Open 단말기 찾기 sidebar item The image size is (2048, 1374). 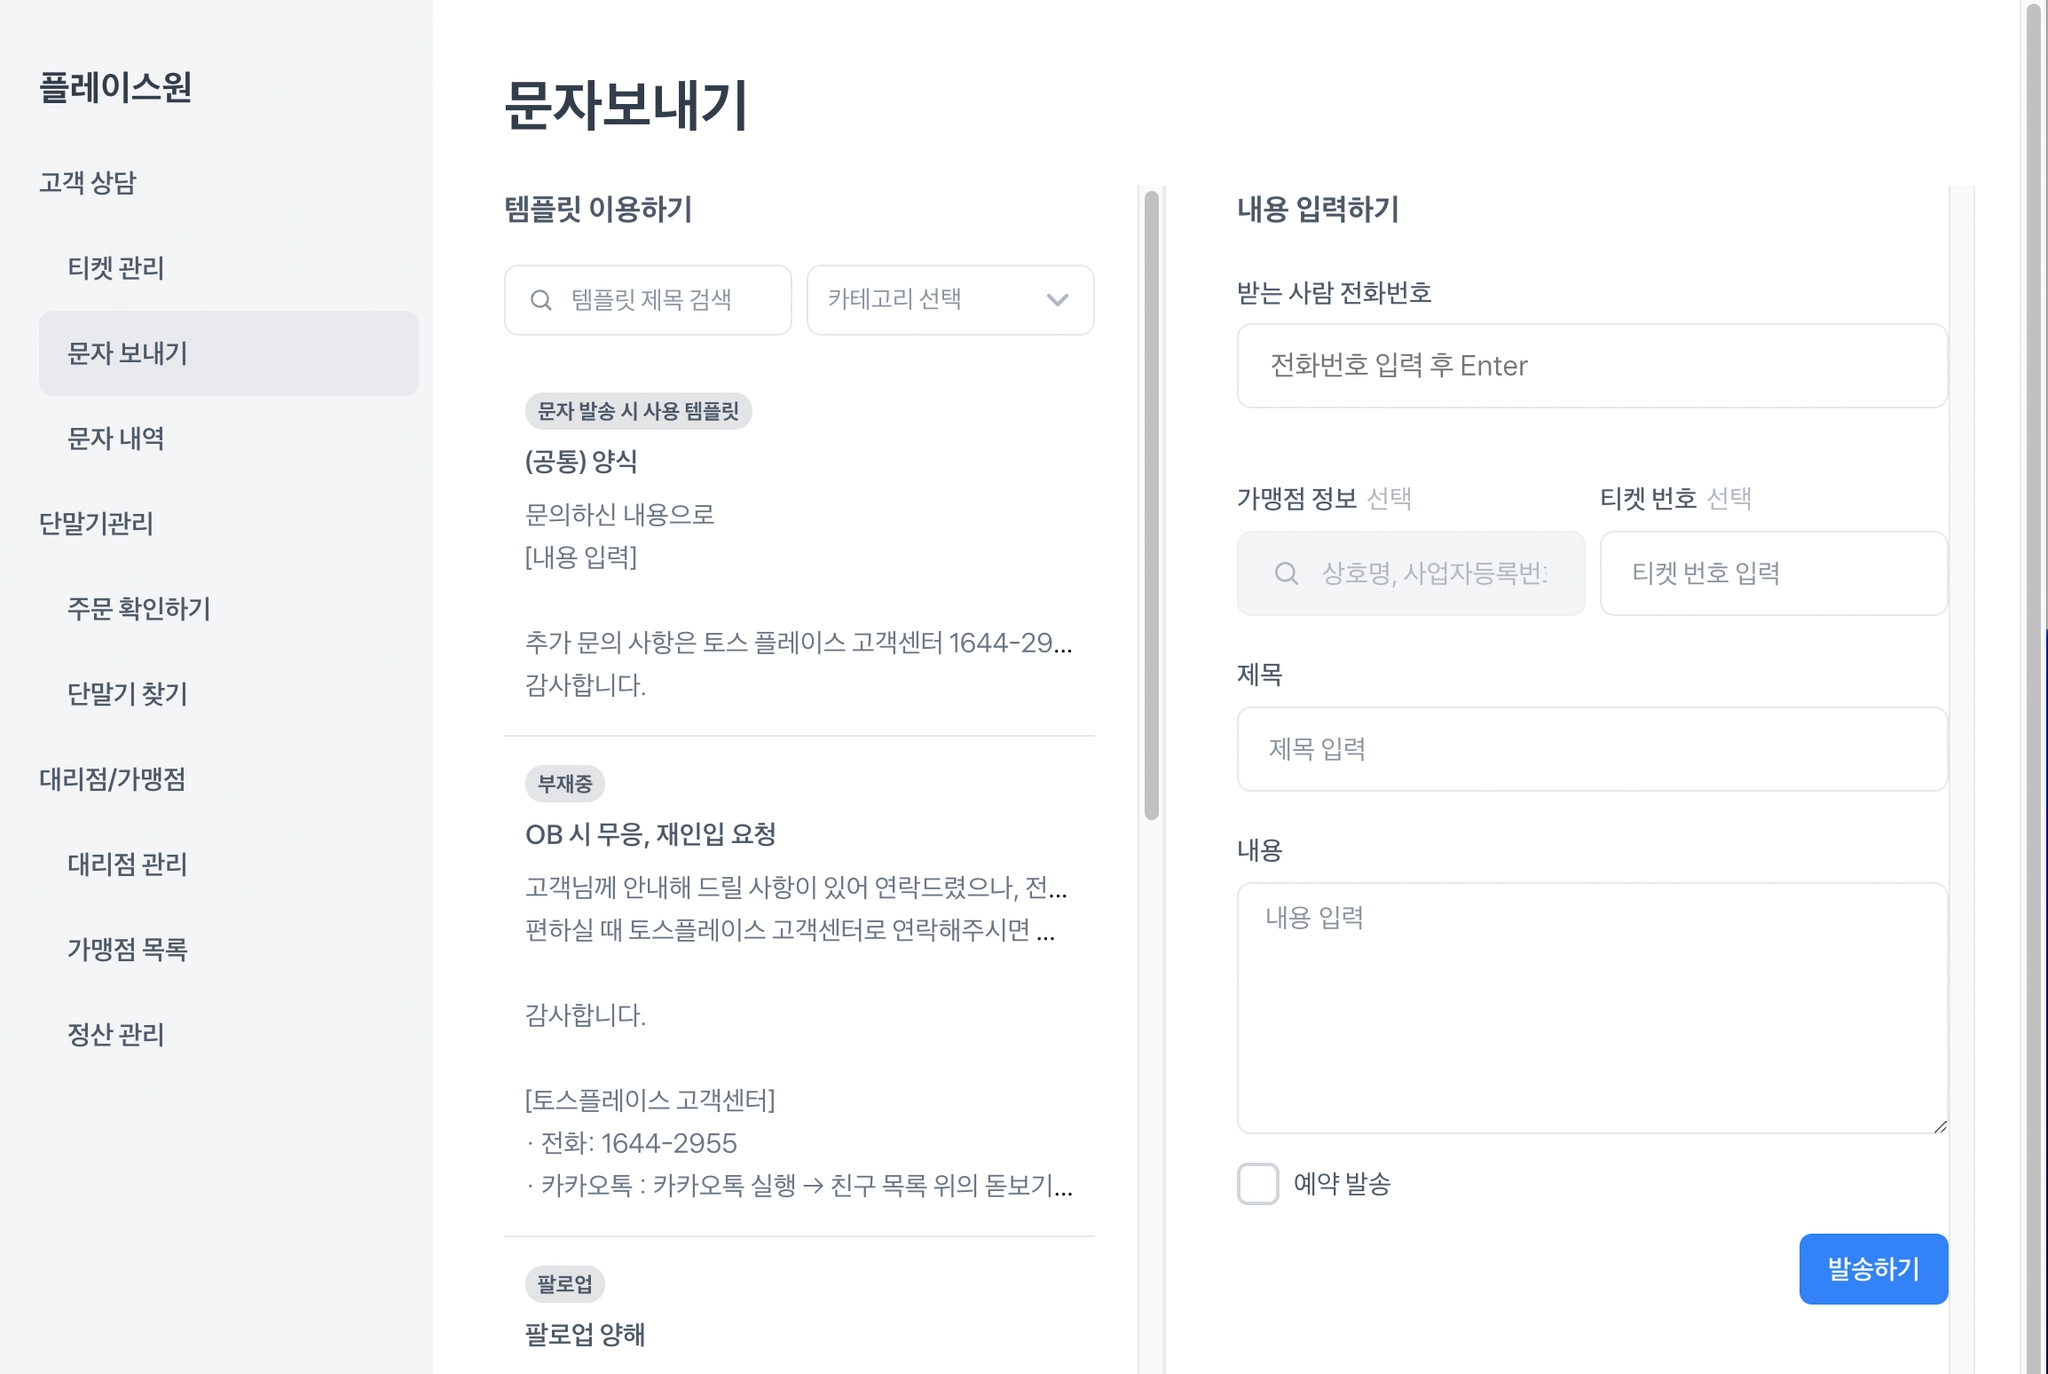pos(127,693)
